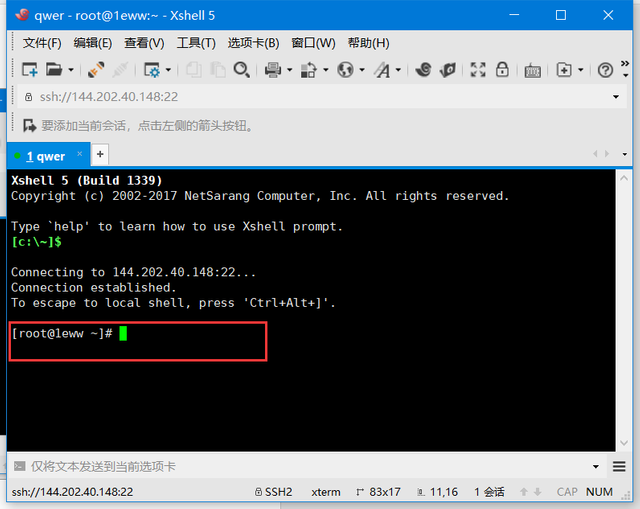Open the 查看(V) menu
Viewport: 640px width, 509px height.
coord(144,43)
